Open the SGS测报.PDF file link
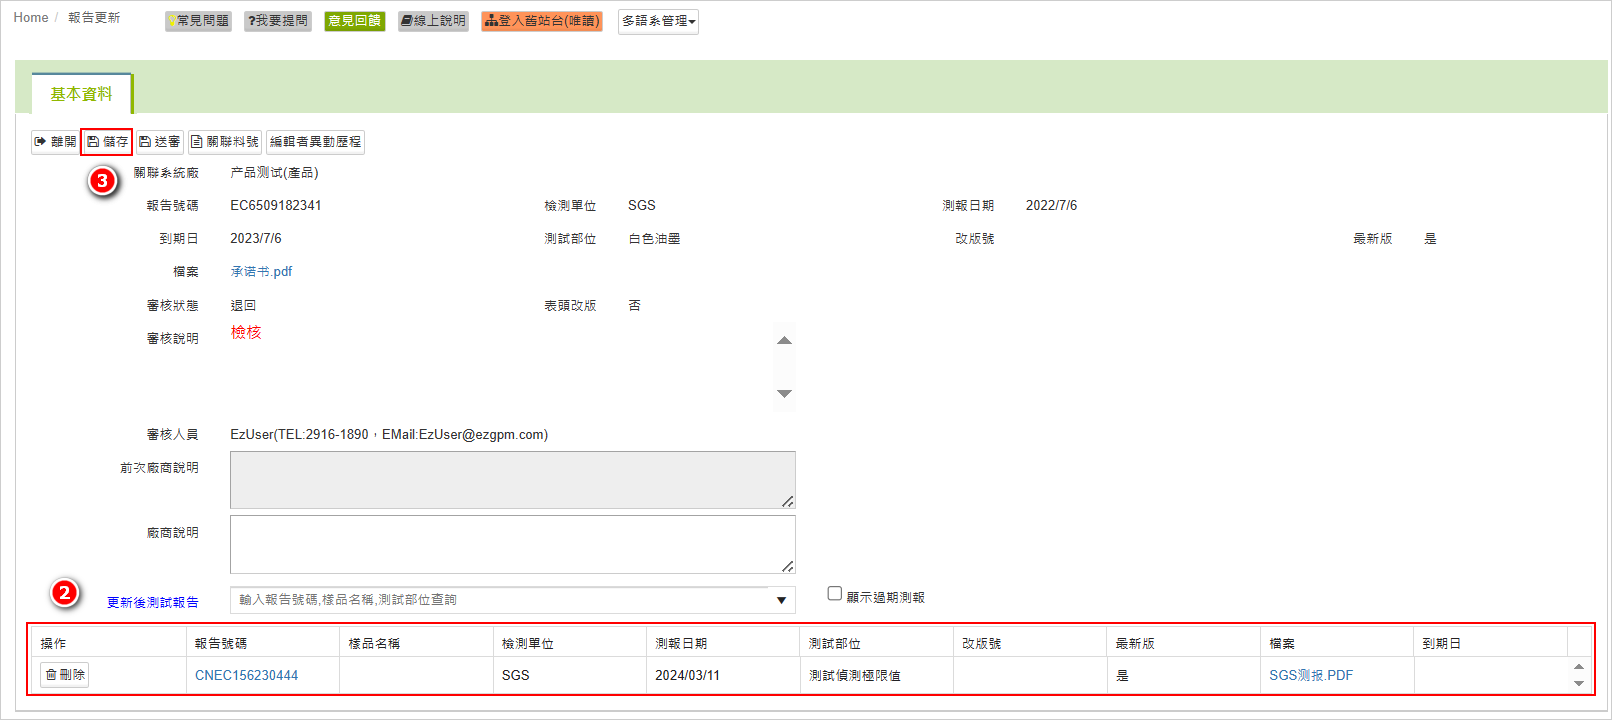The width and height of the screenshot is (1612, 720). (1311, 676)
